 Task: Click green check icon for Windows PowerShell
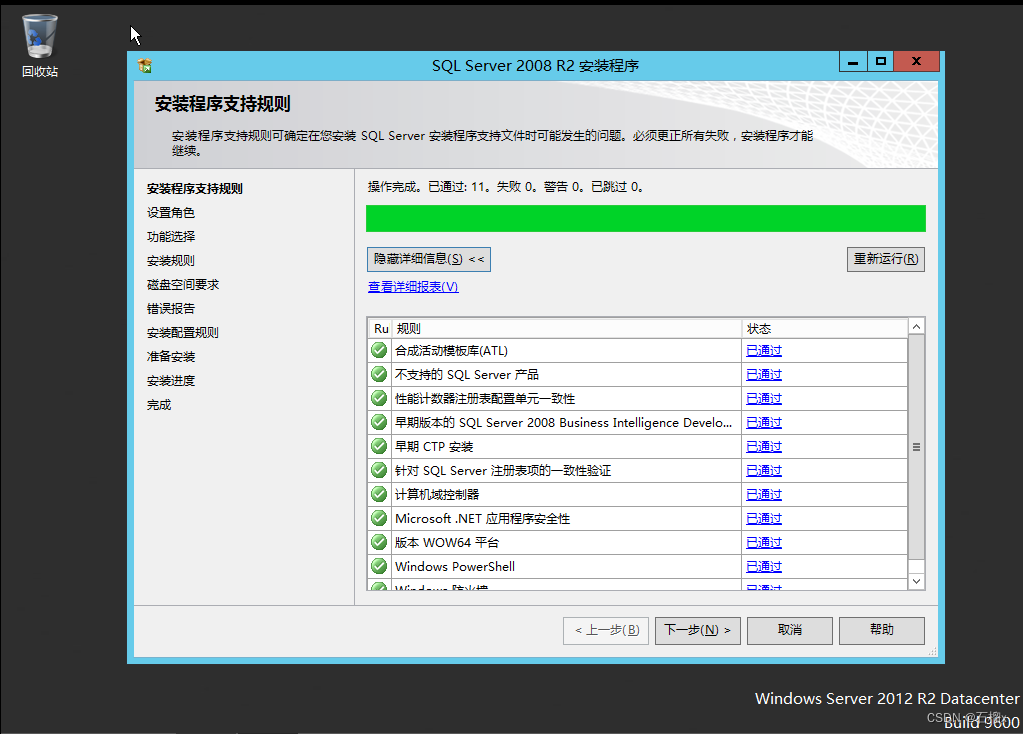379,566
